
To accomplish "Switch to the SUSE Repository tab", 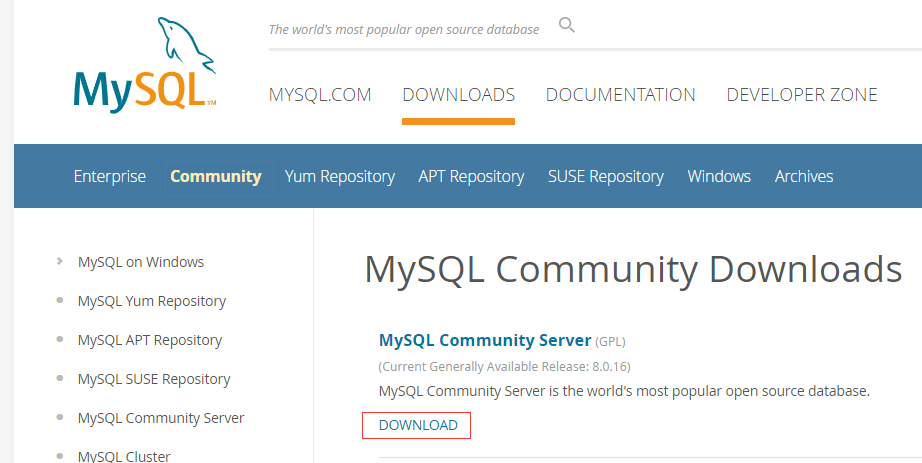I will (x=606, y=176).
